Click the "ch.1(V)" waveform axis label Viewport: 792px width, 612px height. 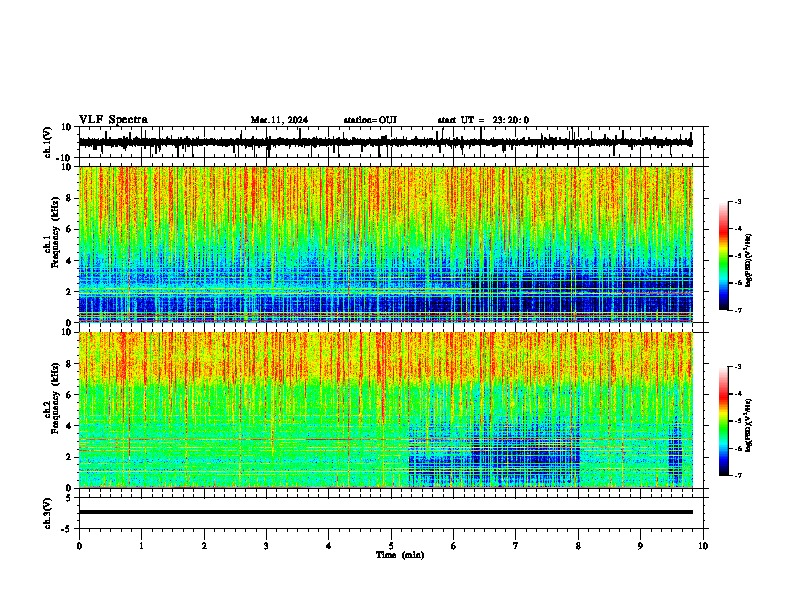[x=48, y=142]
